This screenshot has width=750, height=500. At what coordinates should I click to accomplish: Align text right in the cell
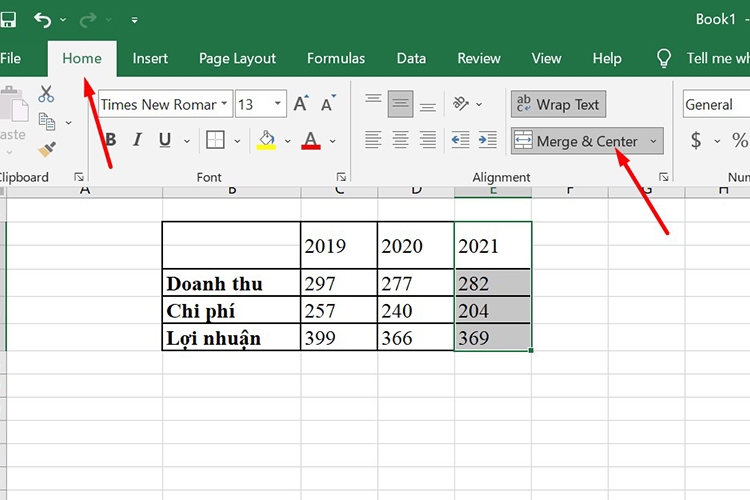tap(428, 140)
